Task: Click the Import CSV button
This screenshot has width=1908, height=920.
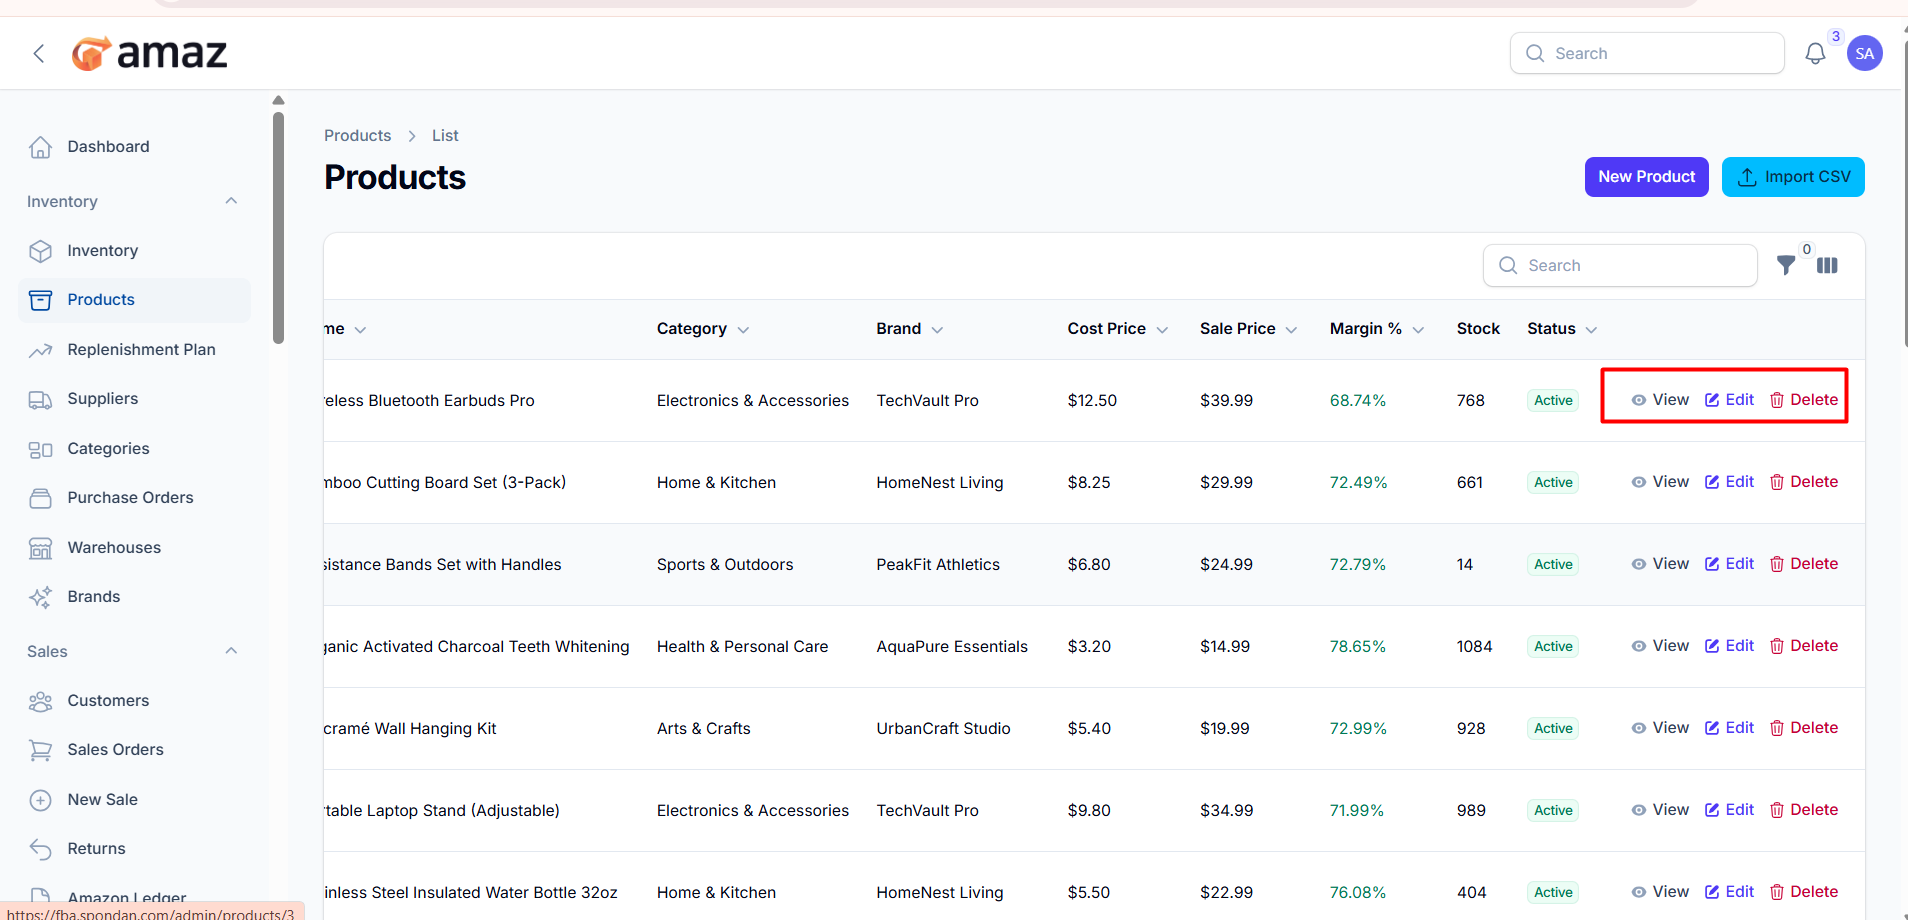Action: (x=1792, y=177)
